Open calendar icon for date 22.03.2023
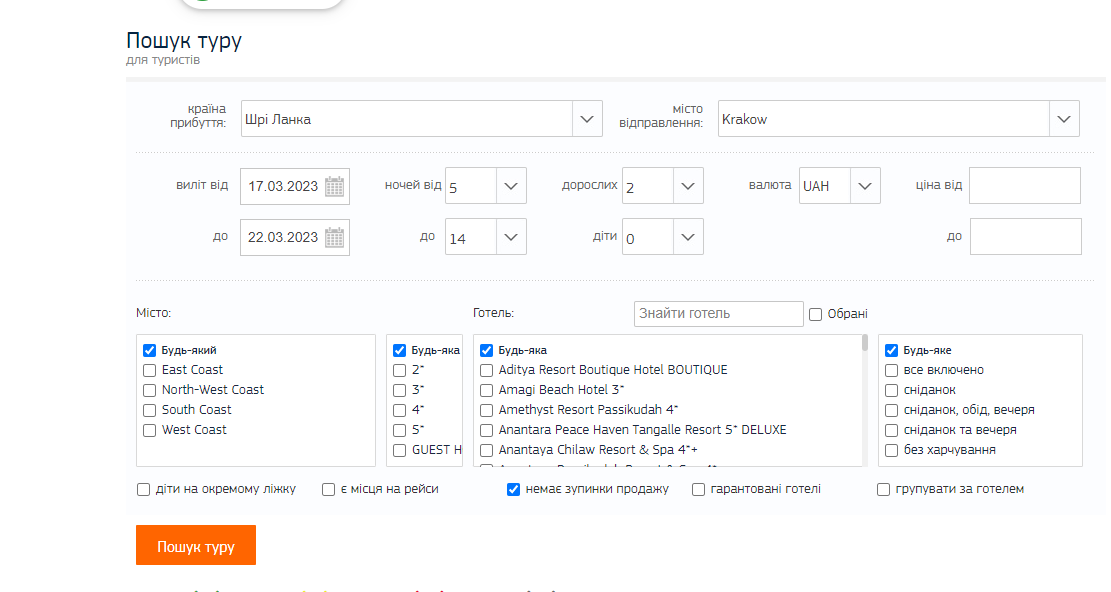 point(334,237)
